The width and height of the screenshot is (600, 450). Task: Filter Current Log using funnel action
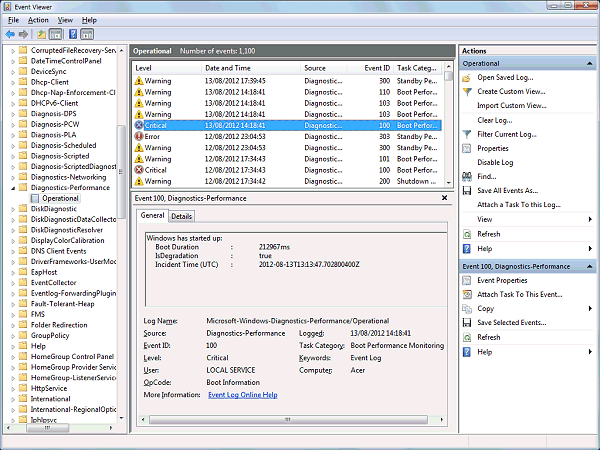click(507, 134)
